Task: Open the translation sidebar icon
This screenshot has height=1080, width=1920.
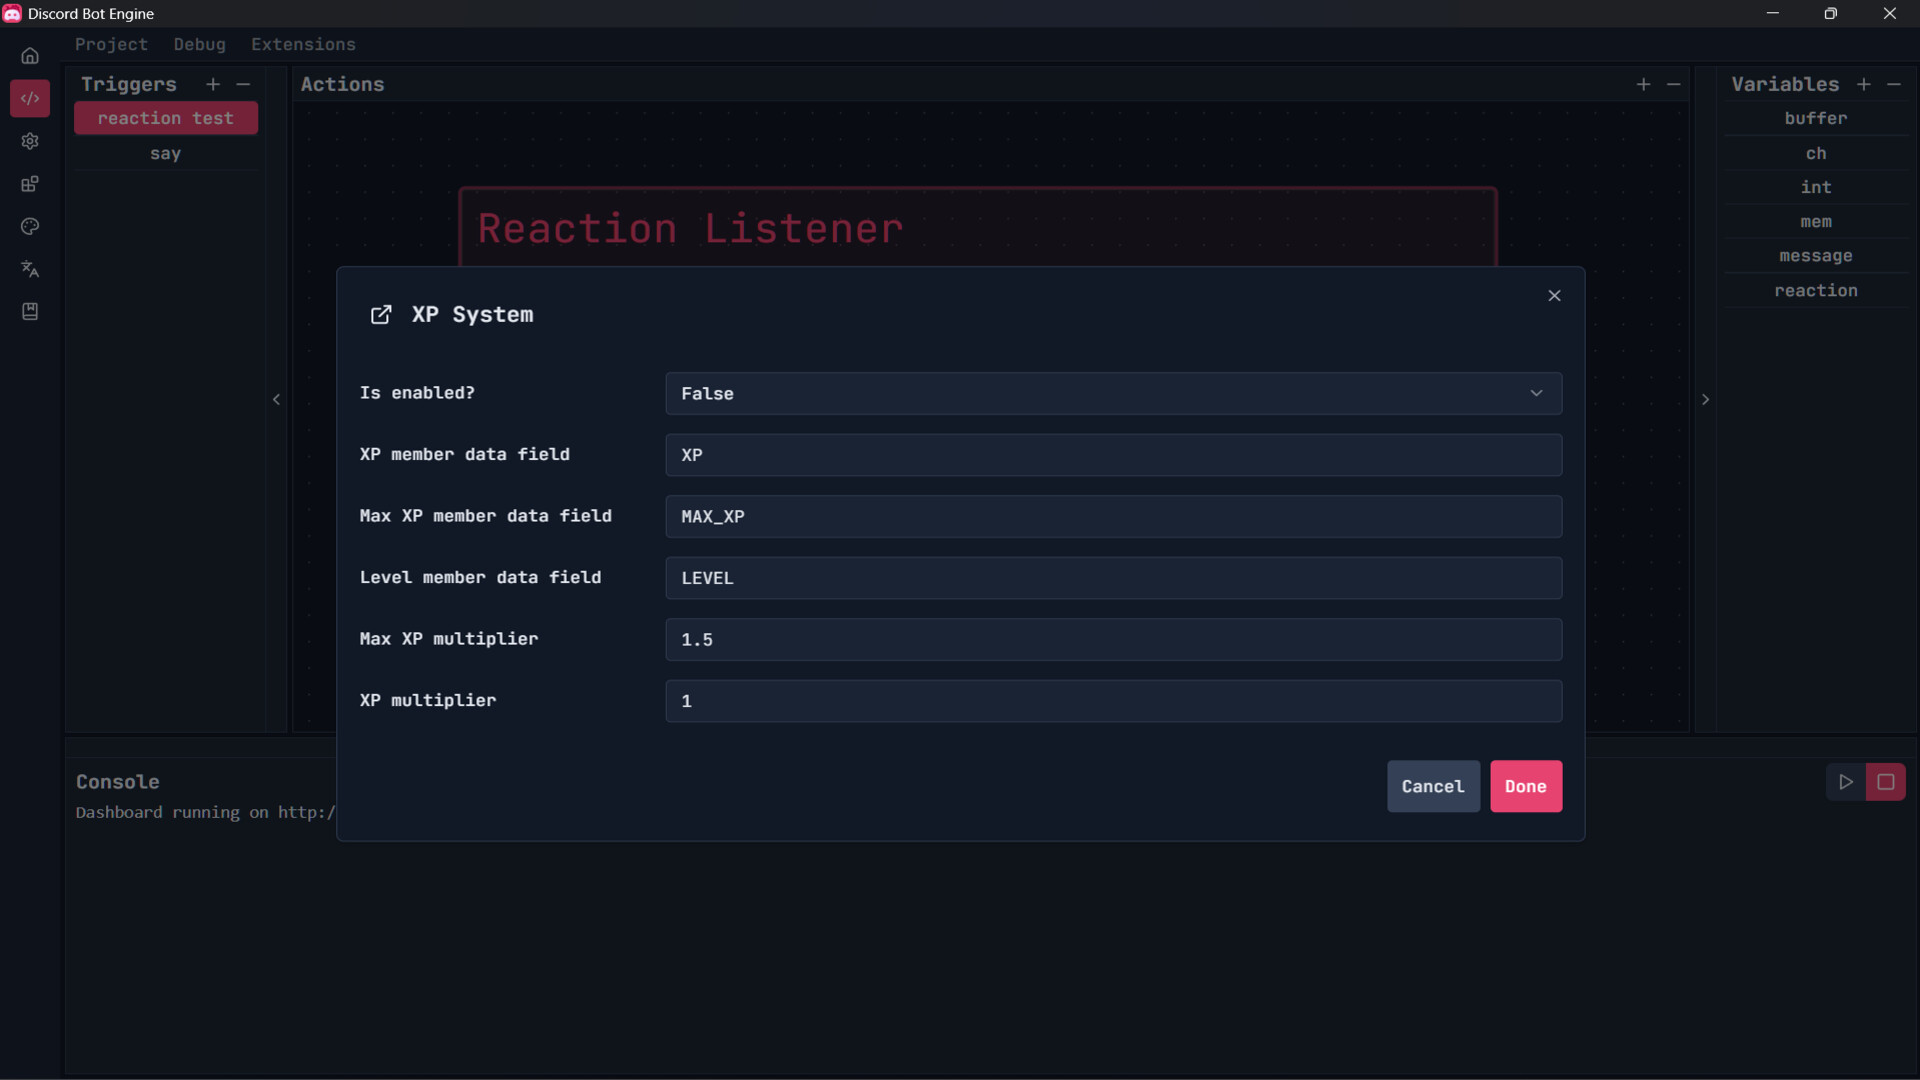Action: click(30, 269)
